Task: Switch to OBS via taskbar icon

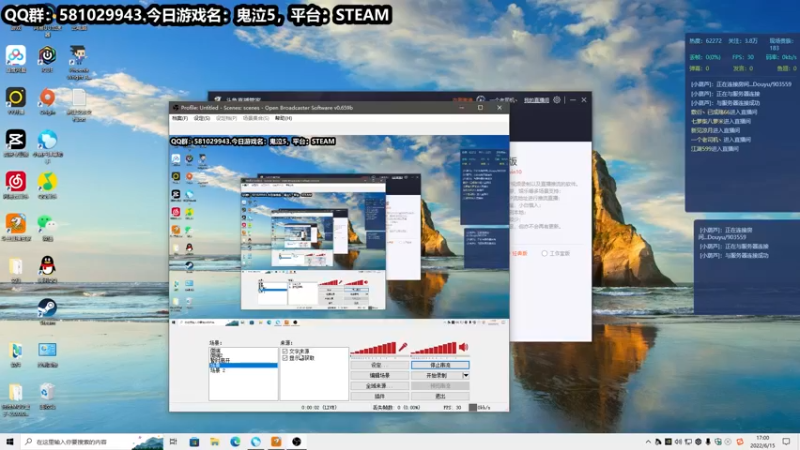Action: tap(296, 441)
